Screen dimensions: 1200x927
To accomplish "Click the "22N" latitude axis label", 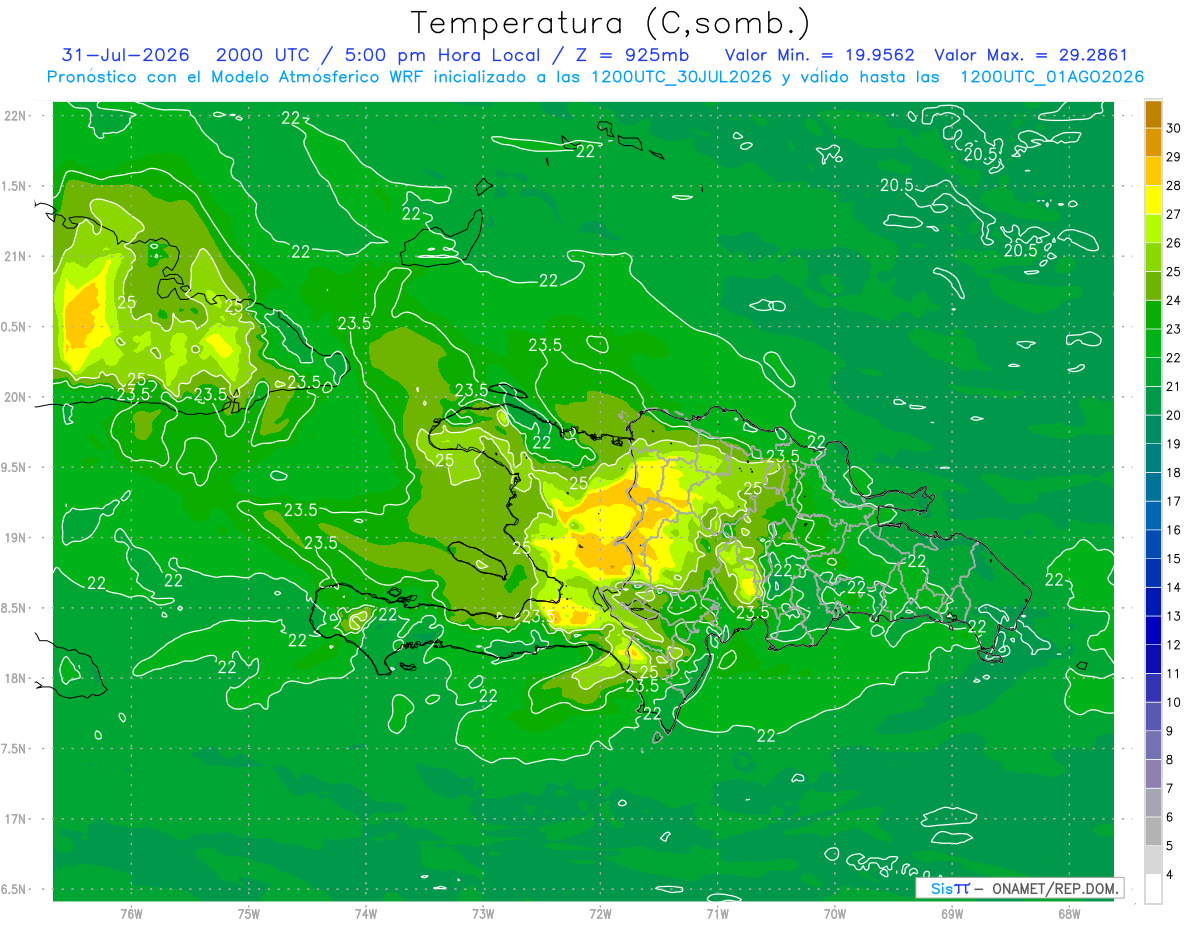I will tap(15, 116).
